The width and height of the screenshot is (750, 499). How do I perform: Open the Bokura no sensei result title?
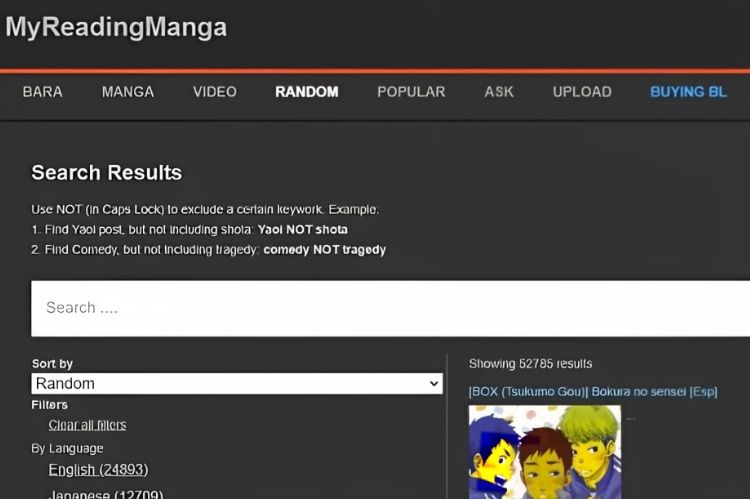coord(593,392)
